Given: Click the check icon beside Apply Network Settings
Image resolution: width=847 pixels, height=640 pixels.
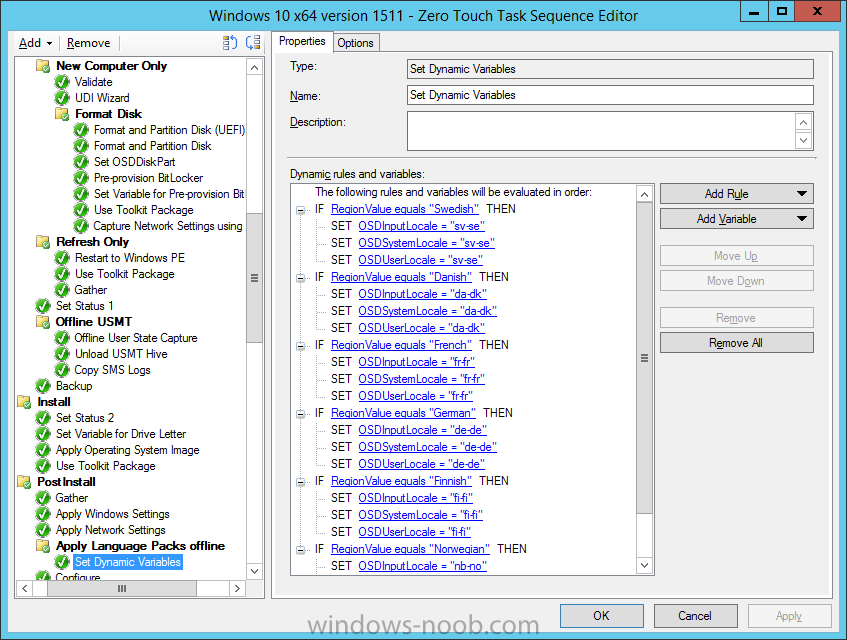Looking at the screenshot, I should [43, 530].
